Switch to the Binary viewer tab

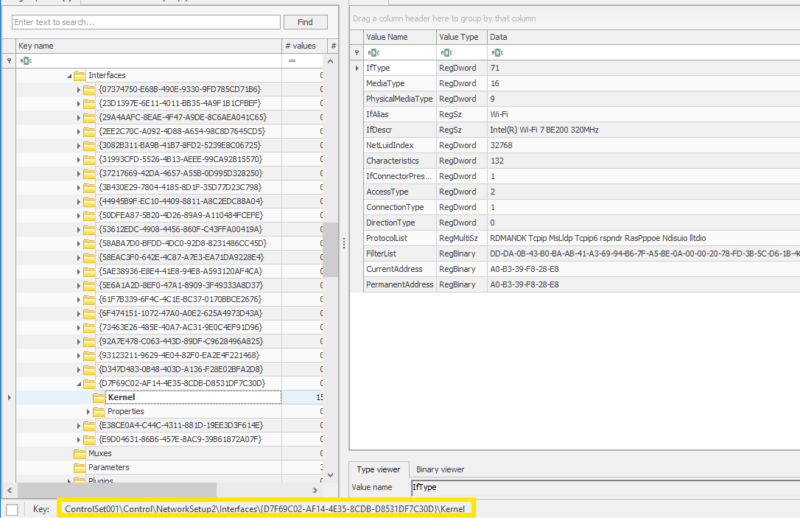[x=439, y=469]
